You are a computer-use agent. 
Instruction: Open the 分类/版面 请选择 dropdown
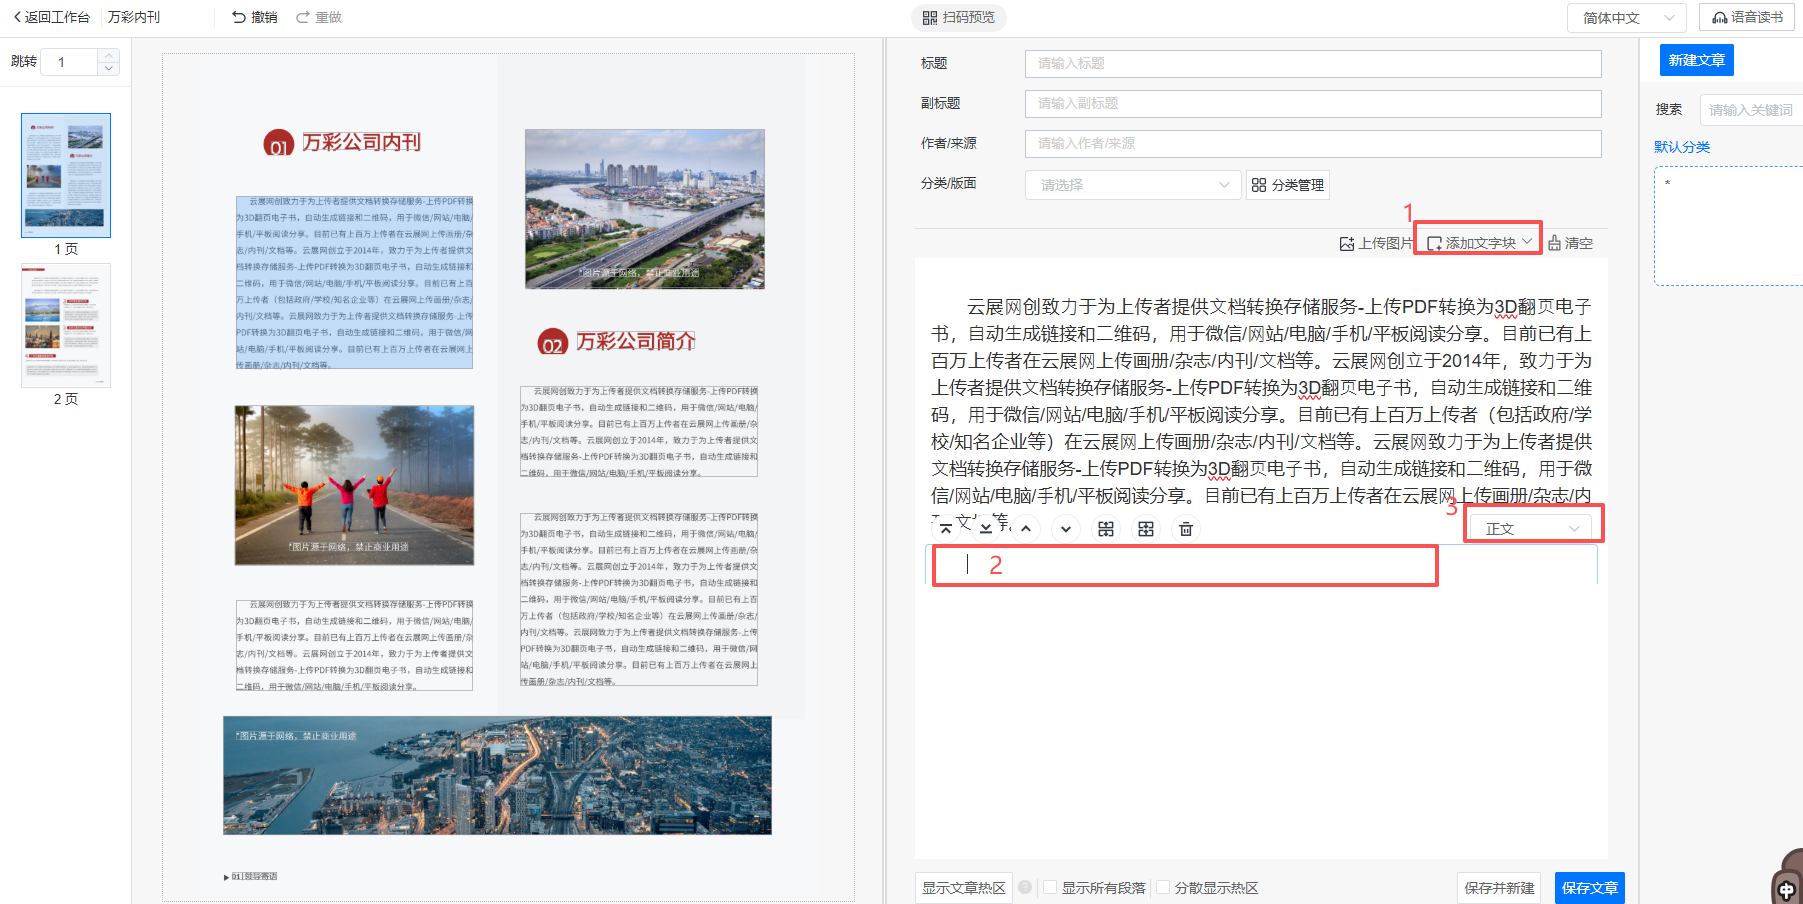click(x=1133, y=185)
